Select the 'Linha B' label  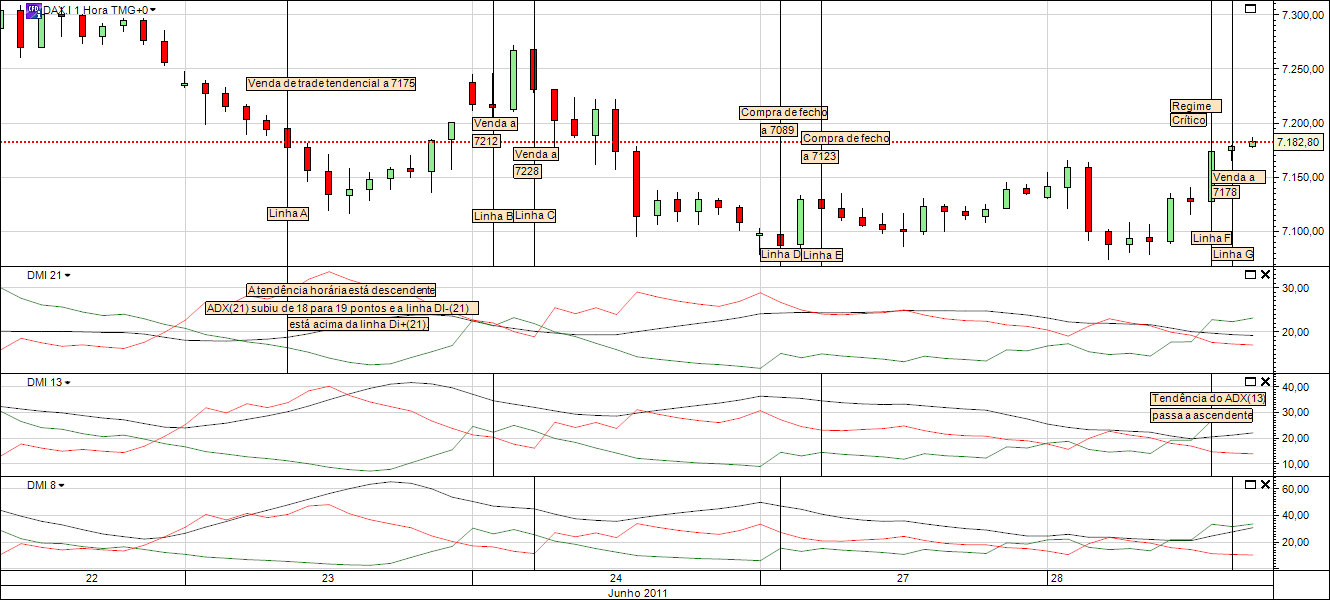point(493,215)
